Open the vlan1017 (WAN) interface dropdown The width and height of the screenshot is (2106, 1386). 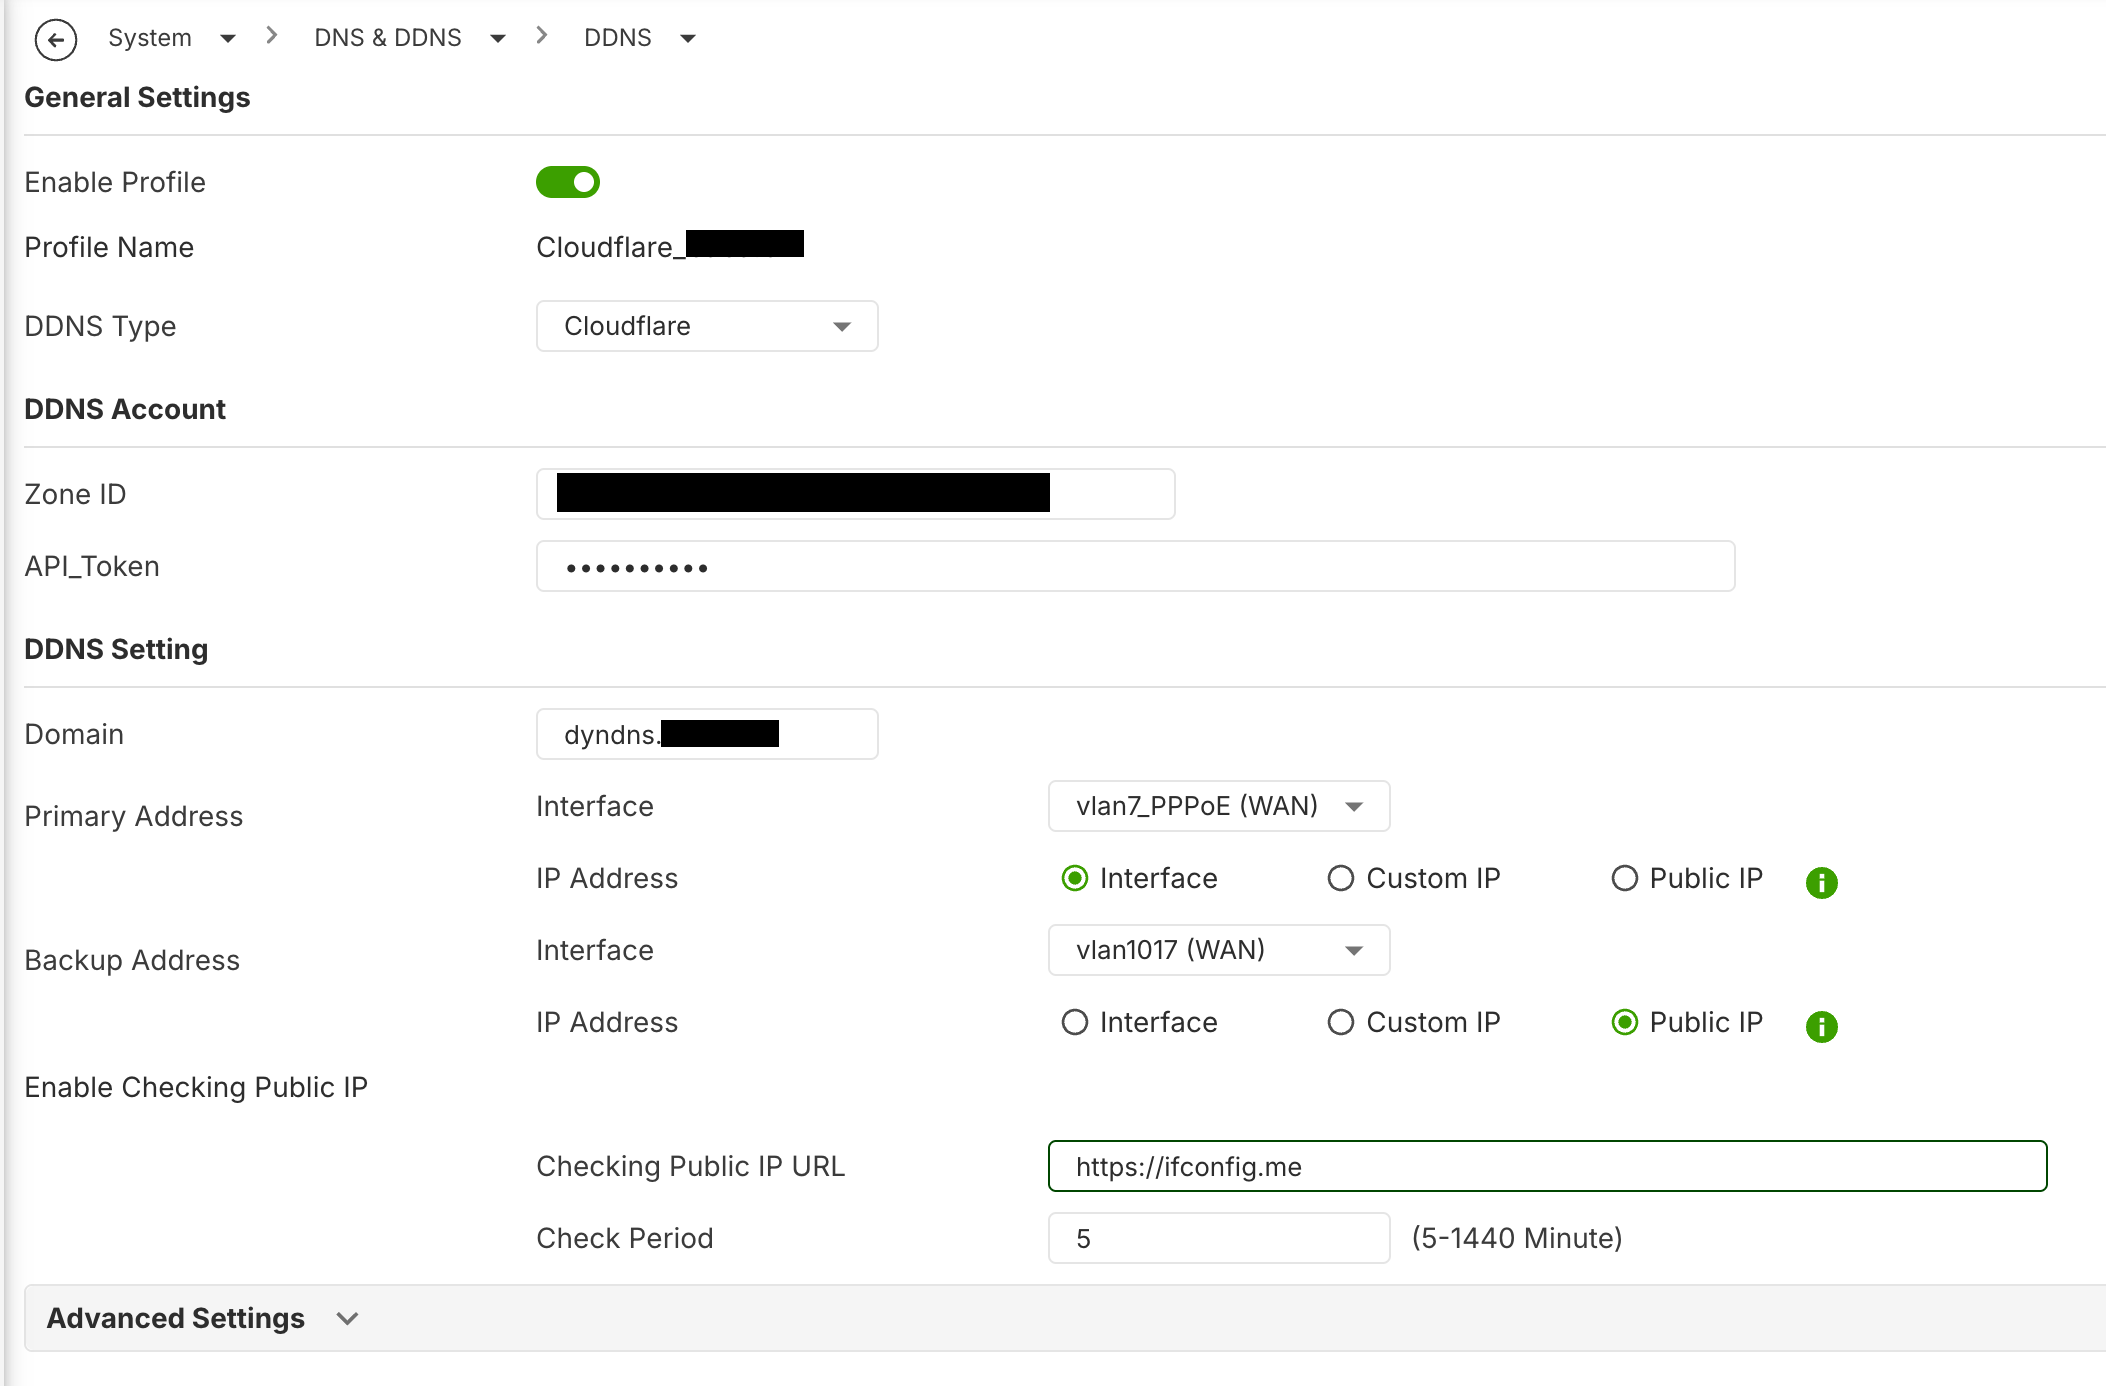[x=1219, y=950]
